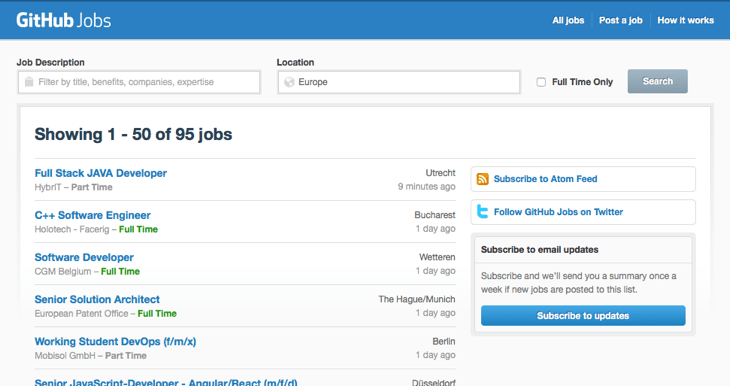
Task: Click the '9 minutes ago' timestamp
Action: click(x=426, y=186)
